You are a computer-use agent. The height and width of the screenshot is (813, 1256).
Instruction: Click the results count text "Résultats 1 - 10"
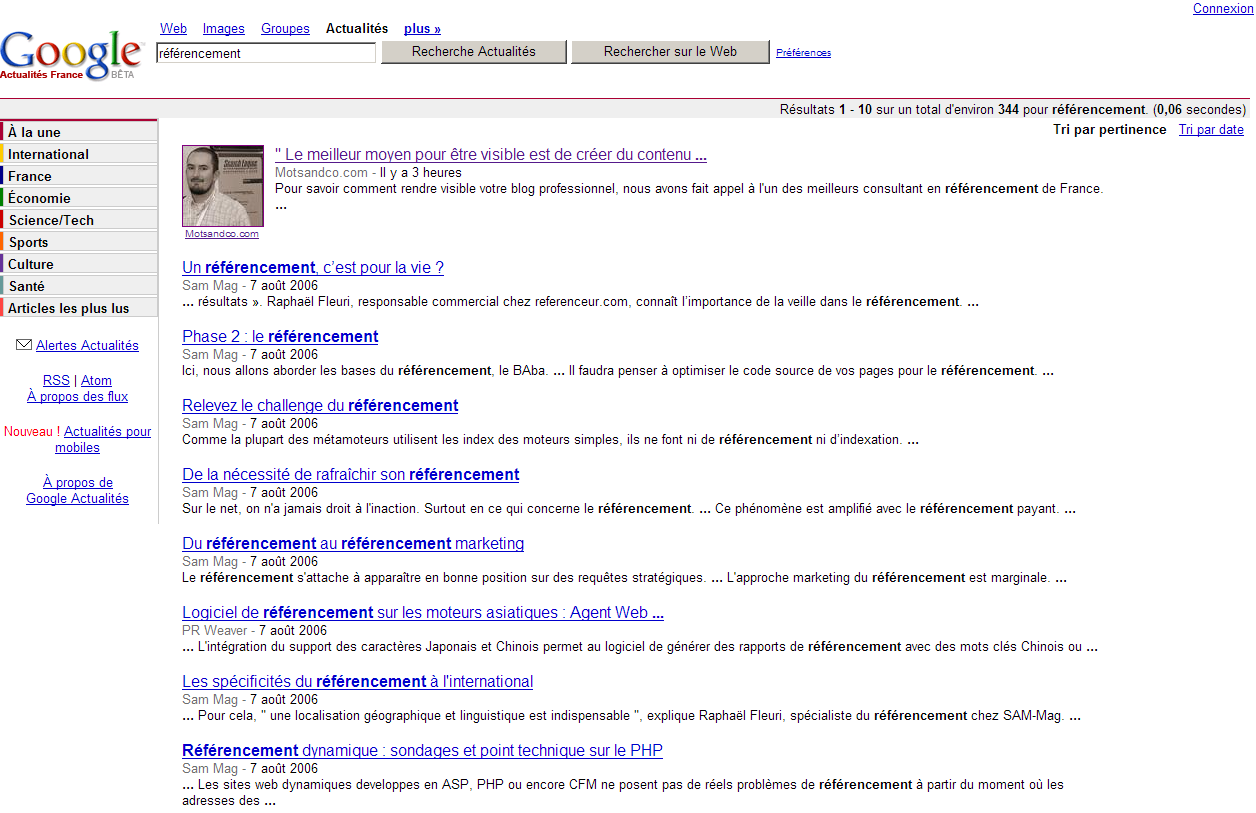(x=826, y=110)
